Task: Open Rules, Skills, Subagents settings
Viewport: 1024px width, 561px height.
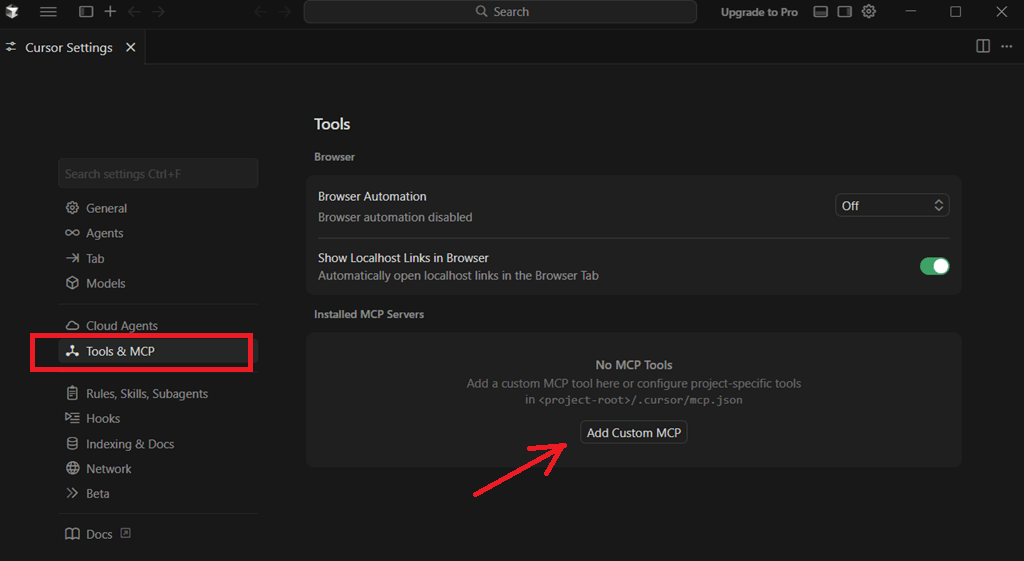Action: click(x=147, y=393)
